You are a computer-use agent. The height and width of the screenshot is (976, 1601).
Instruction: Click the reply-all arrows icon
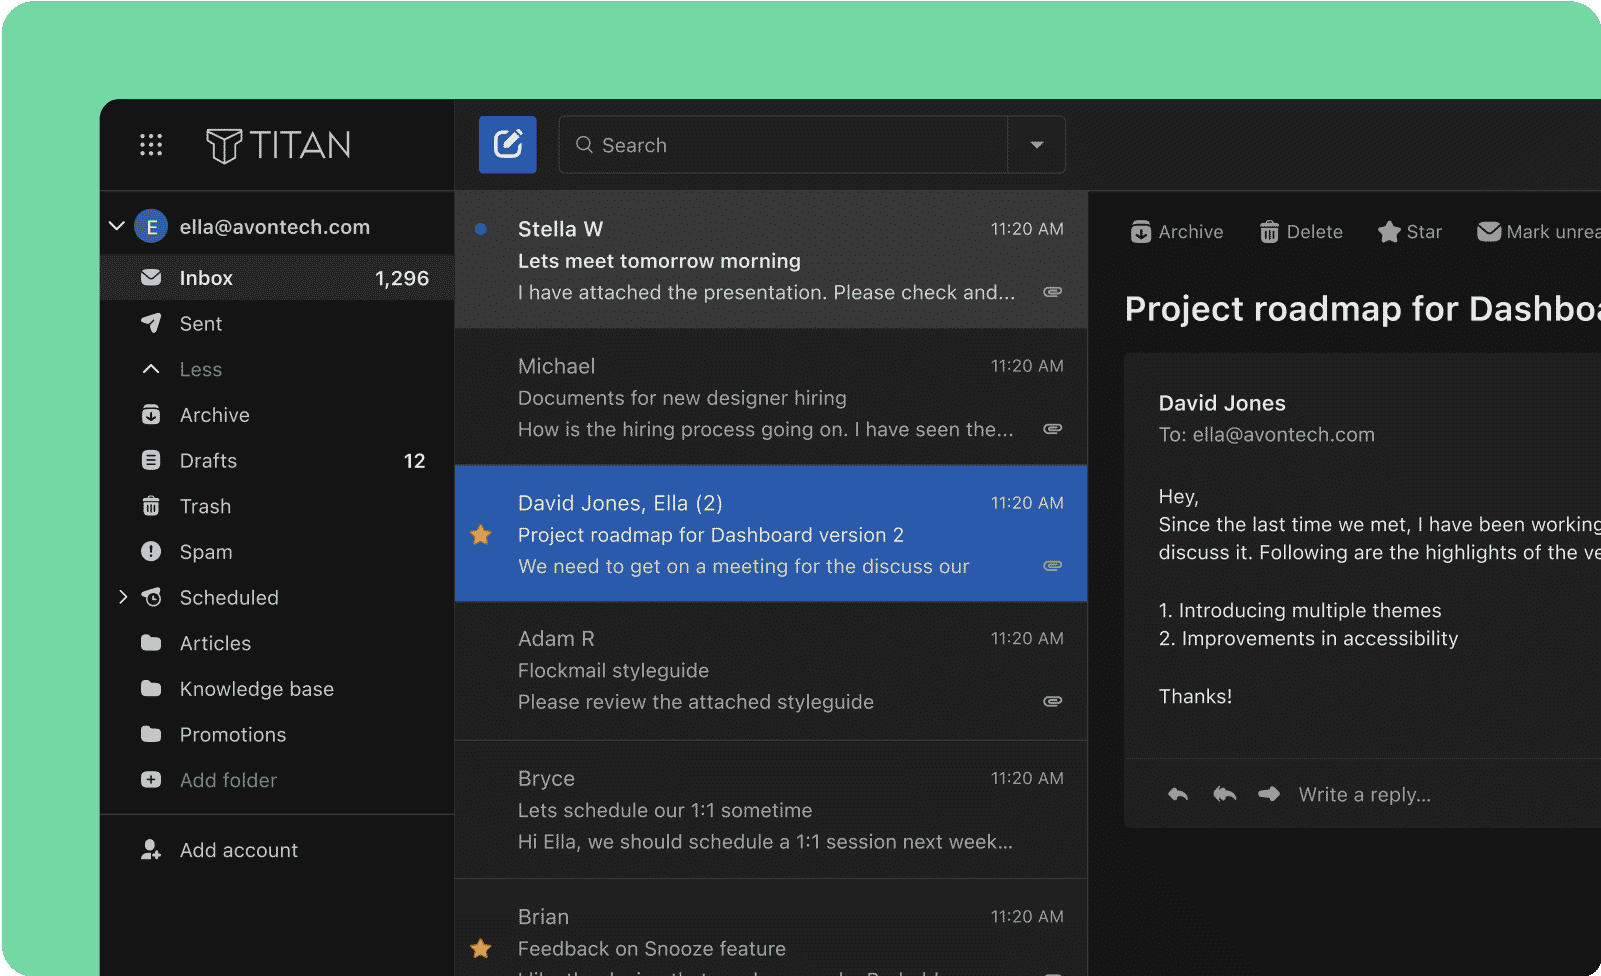click(1224, 794)
